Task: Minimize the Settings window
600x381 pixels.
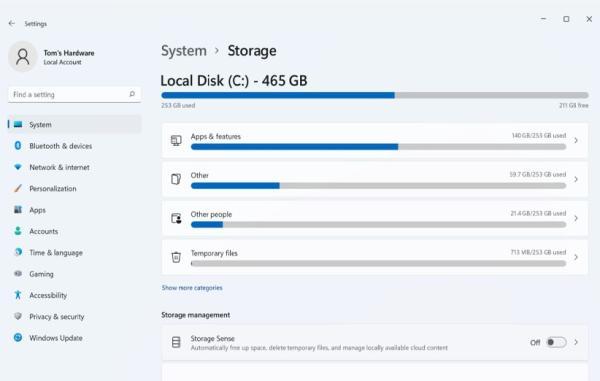Action: pos(543,18)
